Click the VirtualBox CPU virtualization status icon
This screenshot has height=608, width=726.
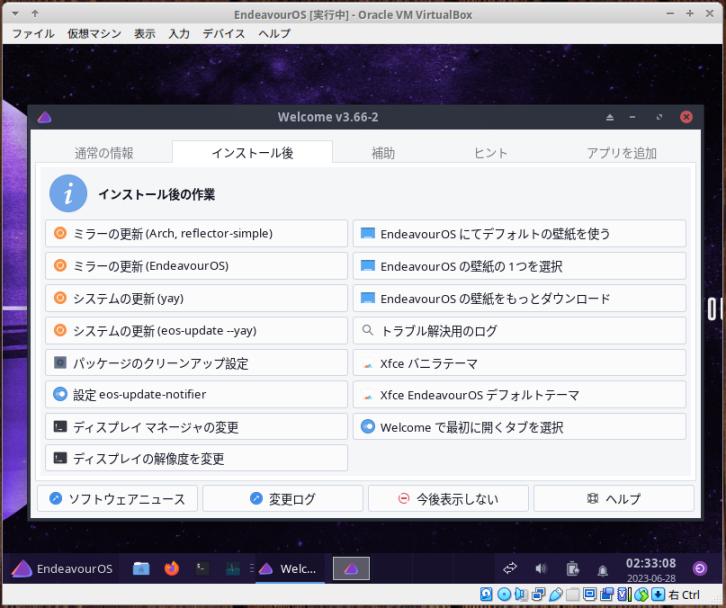pyautogui.click(x=624, y=594)
